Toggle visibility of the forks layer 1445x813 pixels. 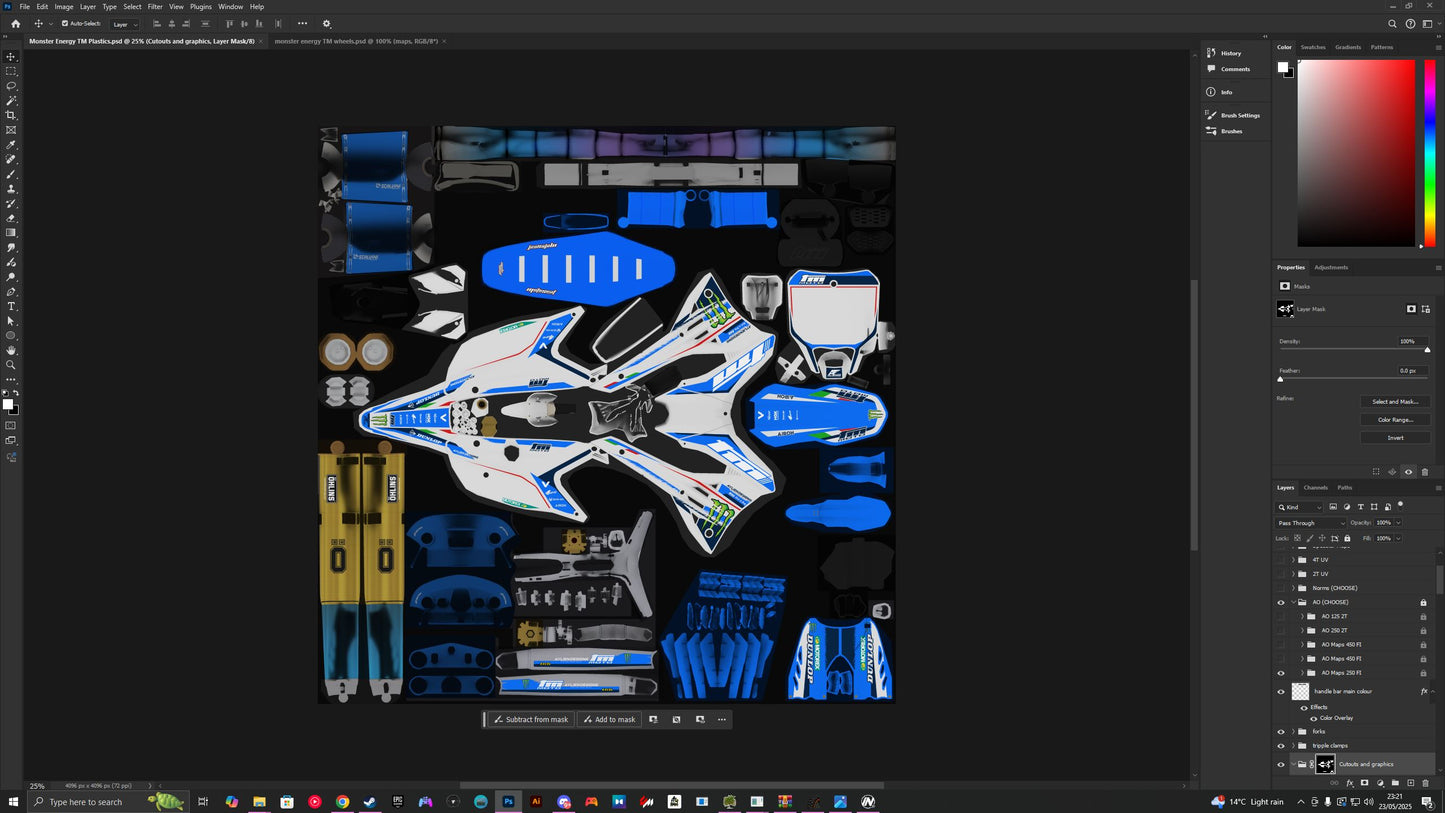1281,731
